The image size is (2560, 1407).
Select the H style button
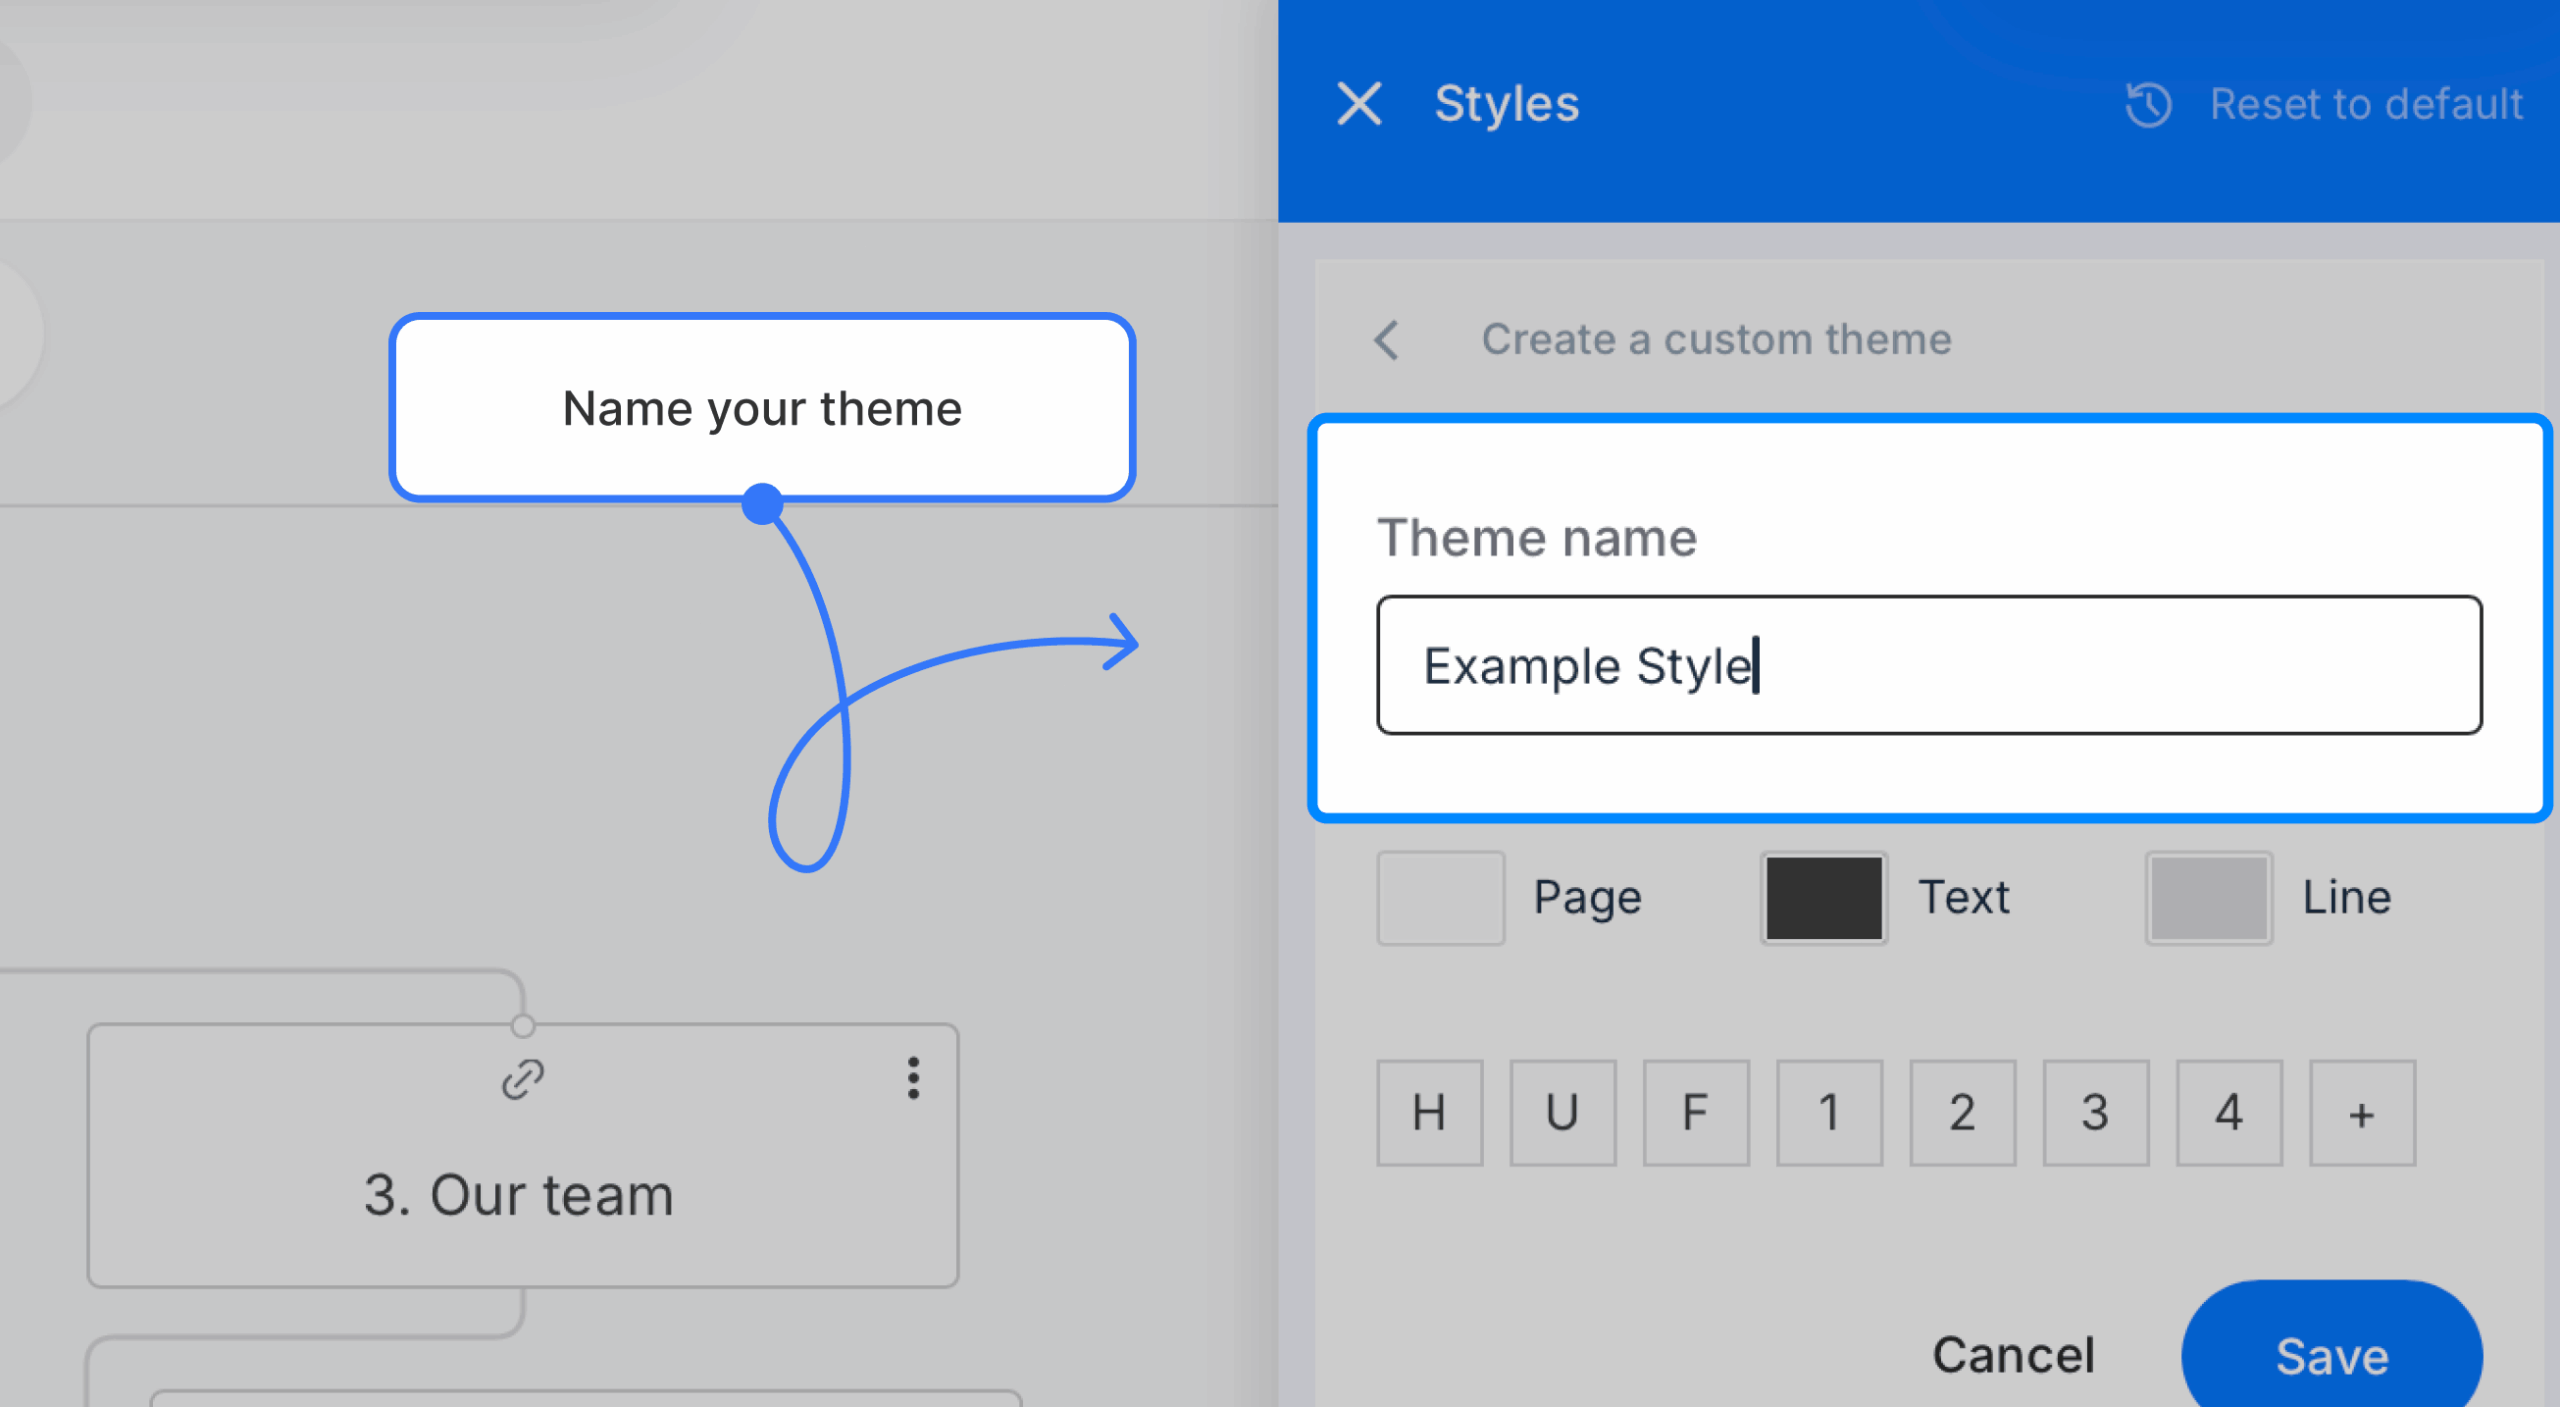pos(1429,1112)
